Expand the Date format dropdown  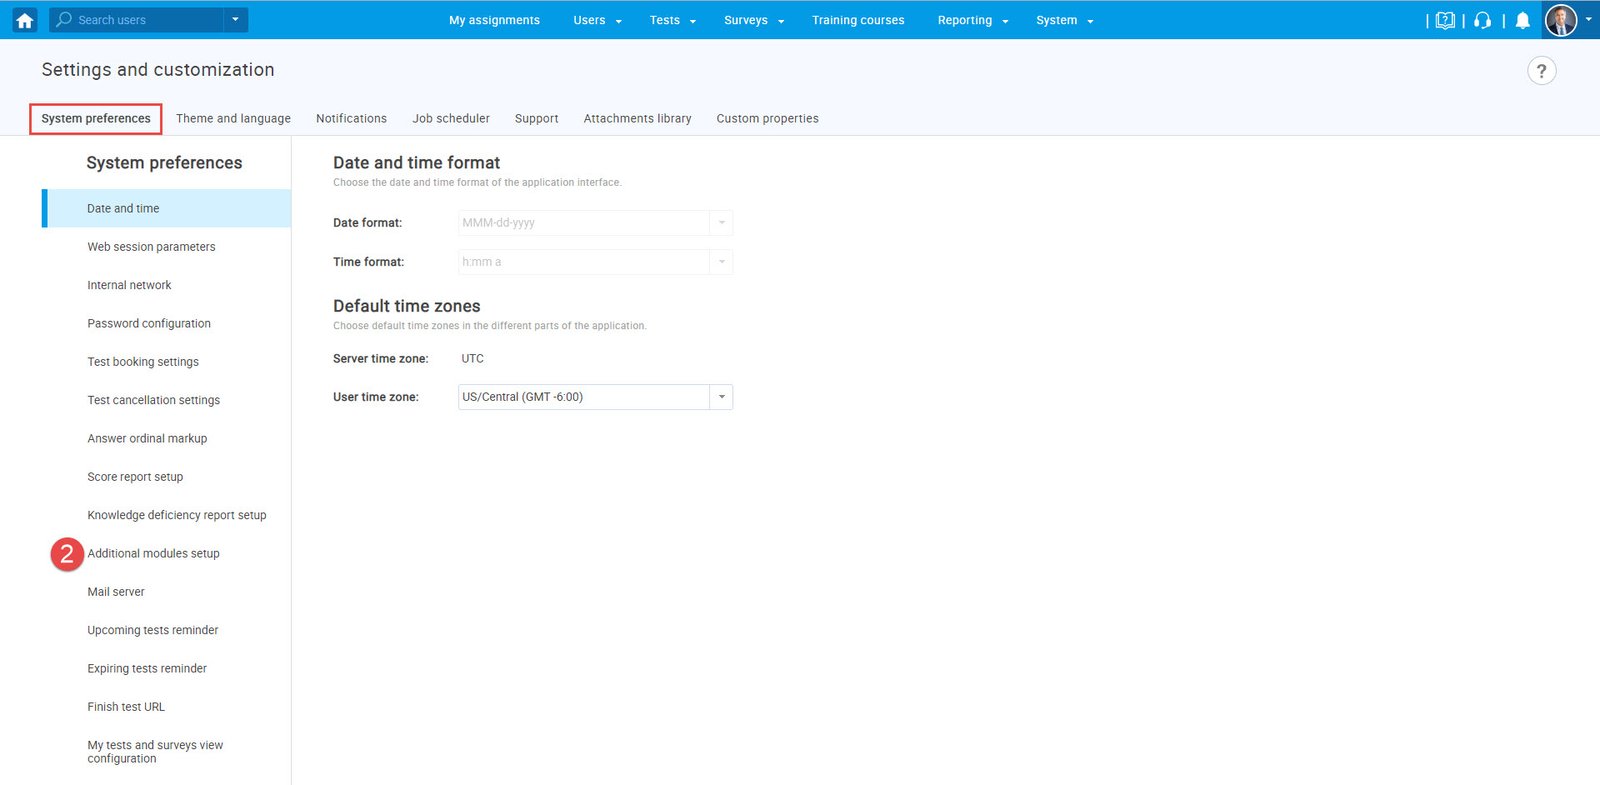(721, 223)
